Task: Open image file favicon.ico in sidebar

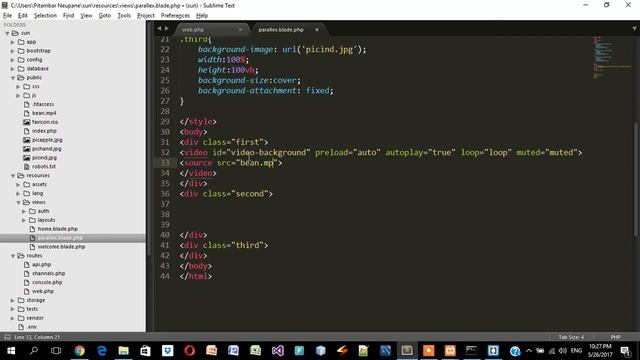Action: (45, 122)
